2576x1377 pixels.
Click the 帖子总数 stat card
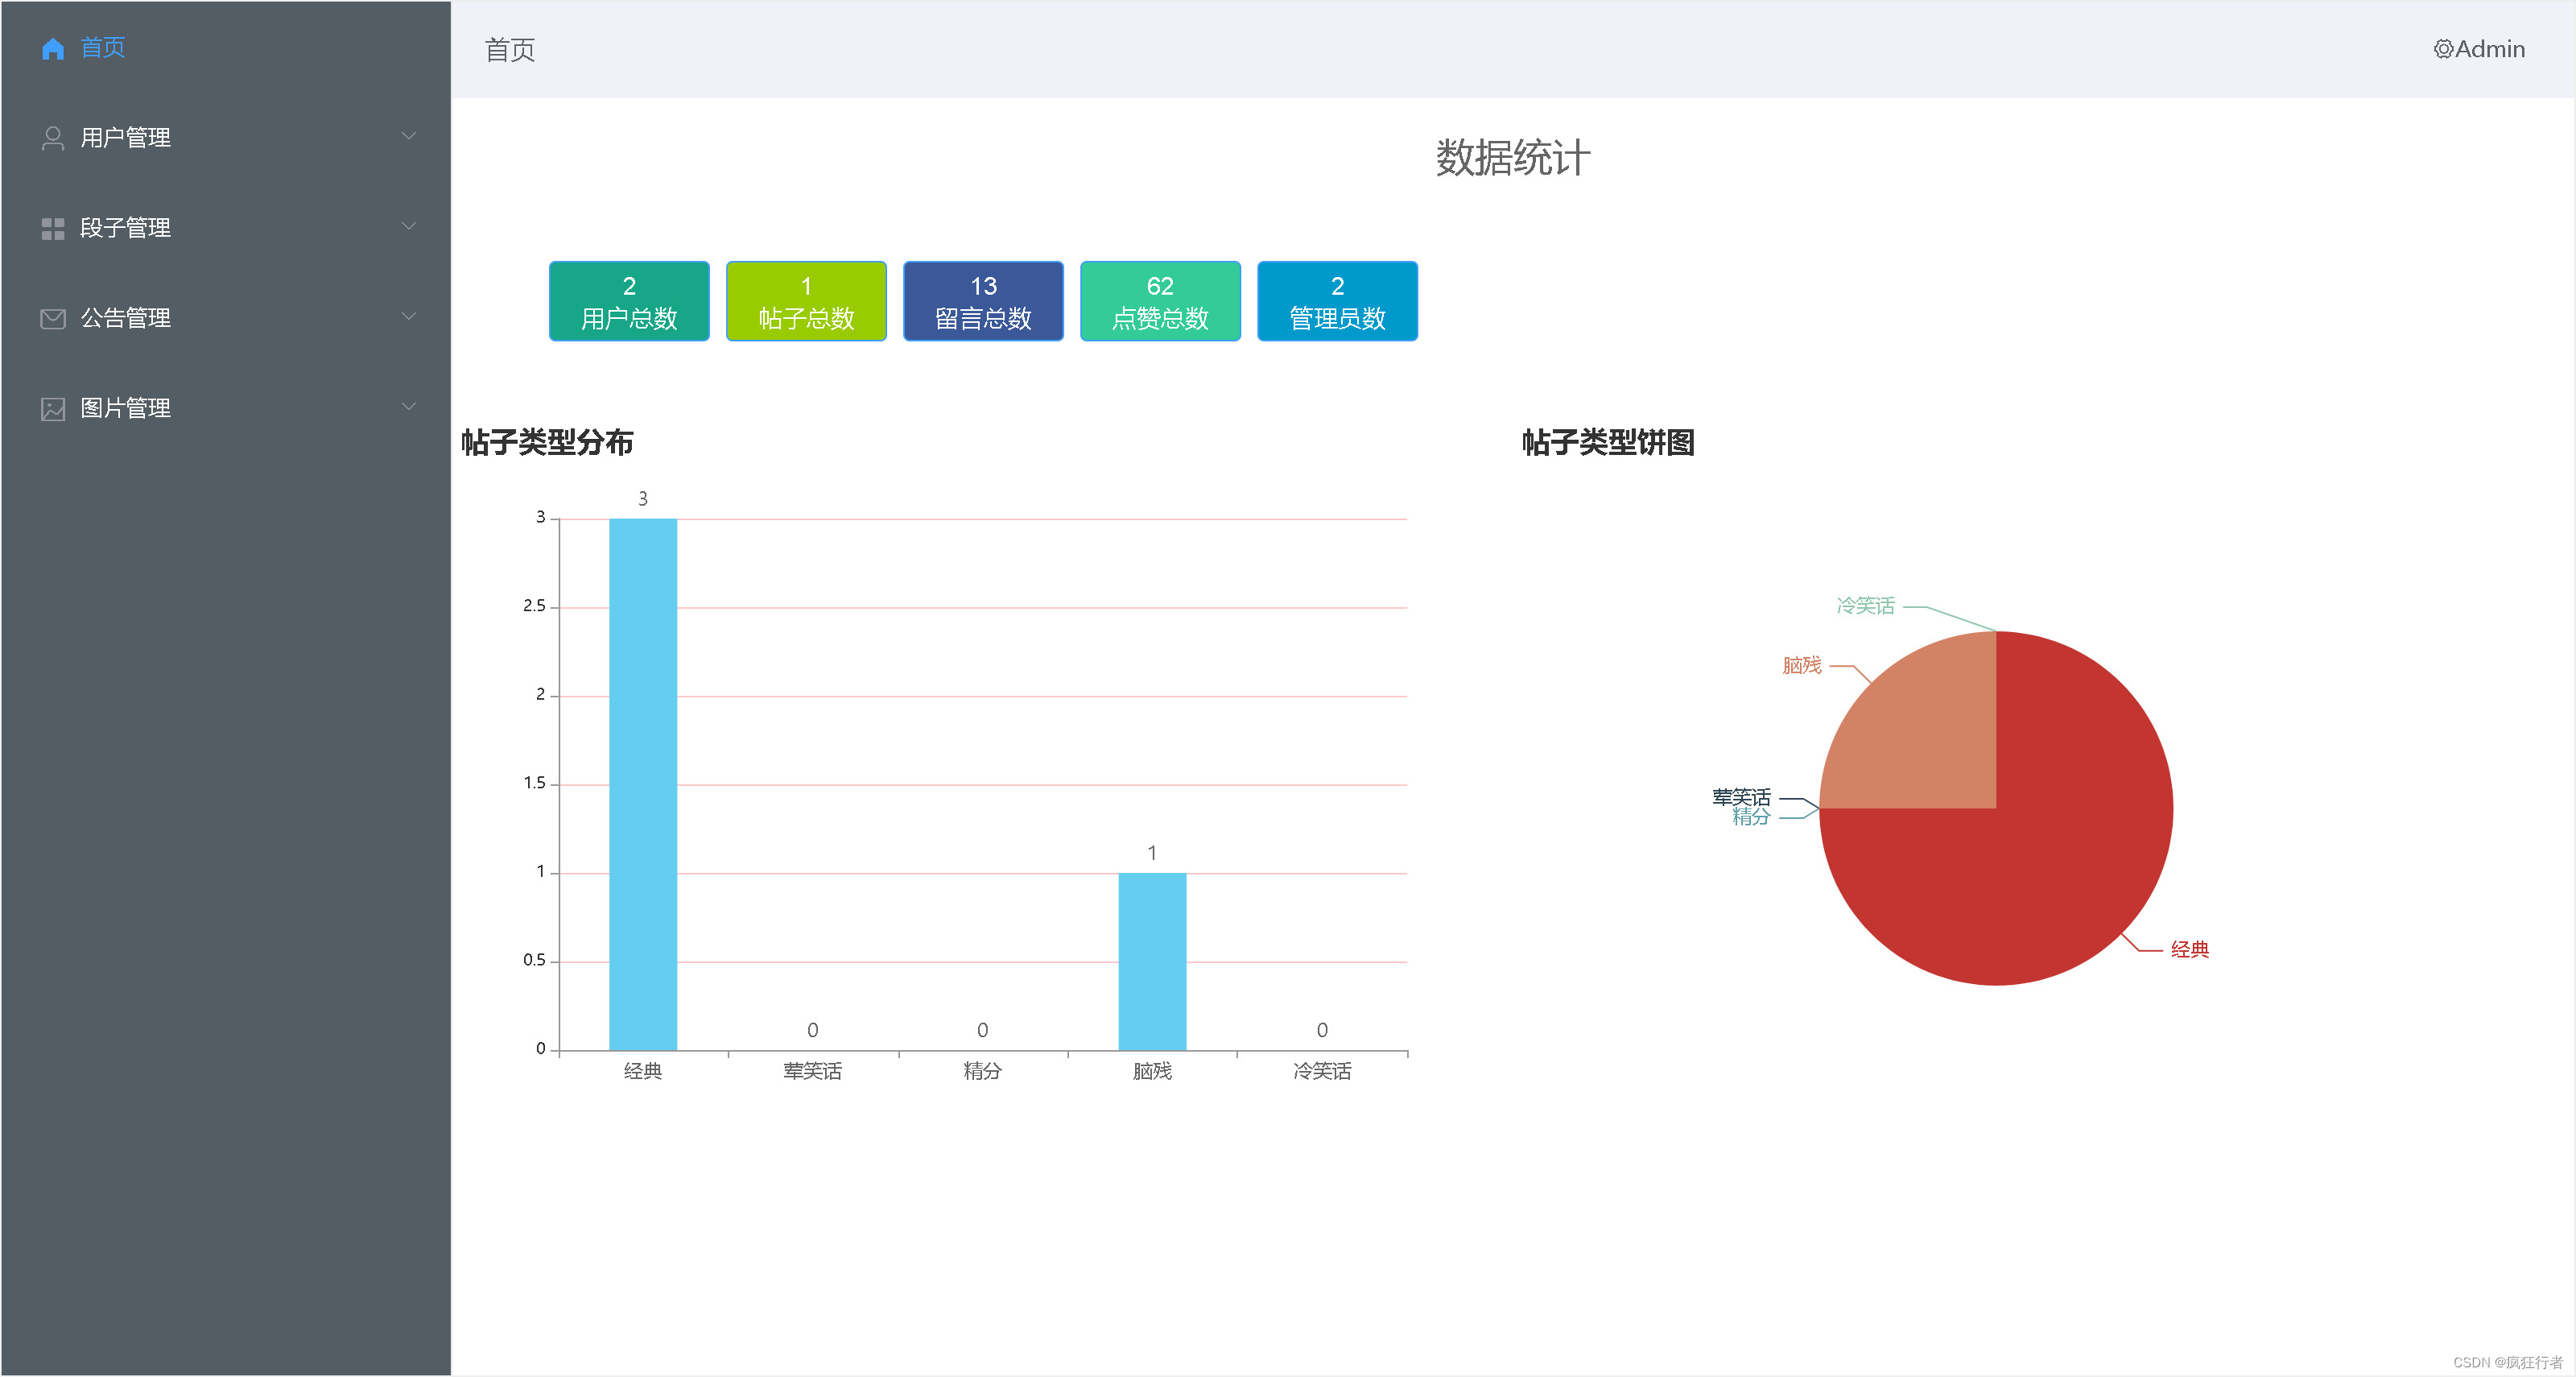coord(806,301)
